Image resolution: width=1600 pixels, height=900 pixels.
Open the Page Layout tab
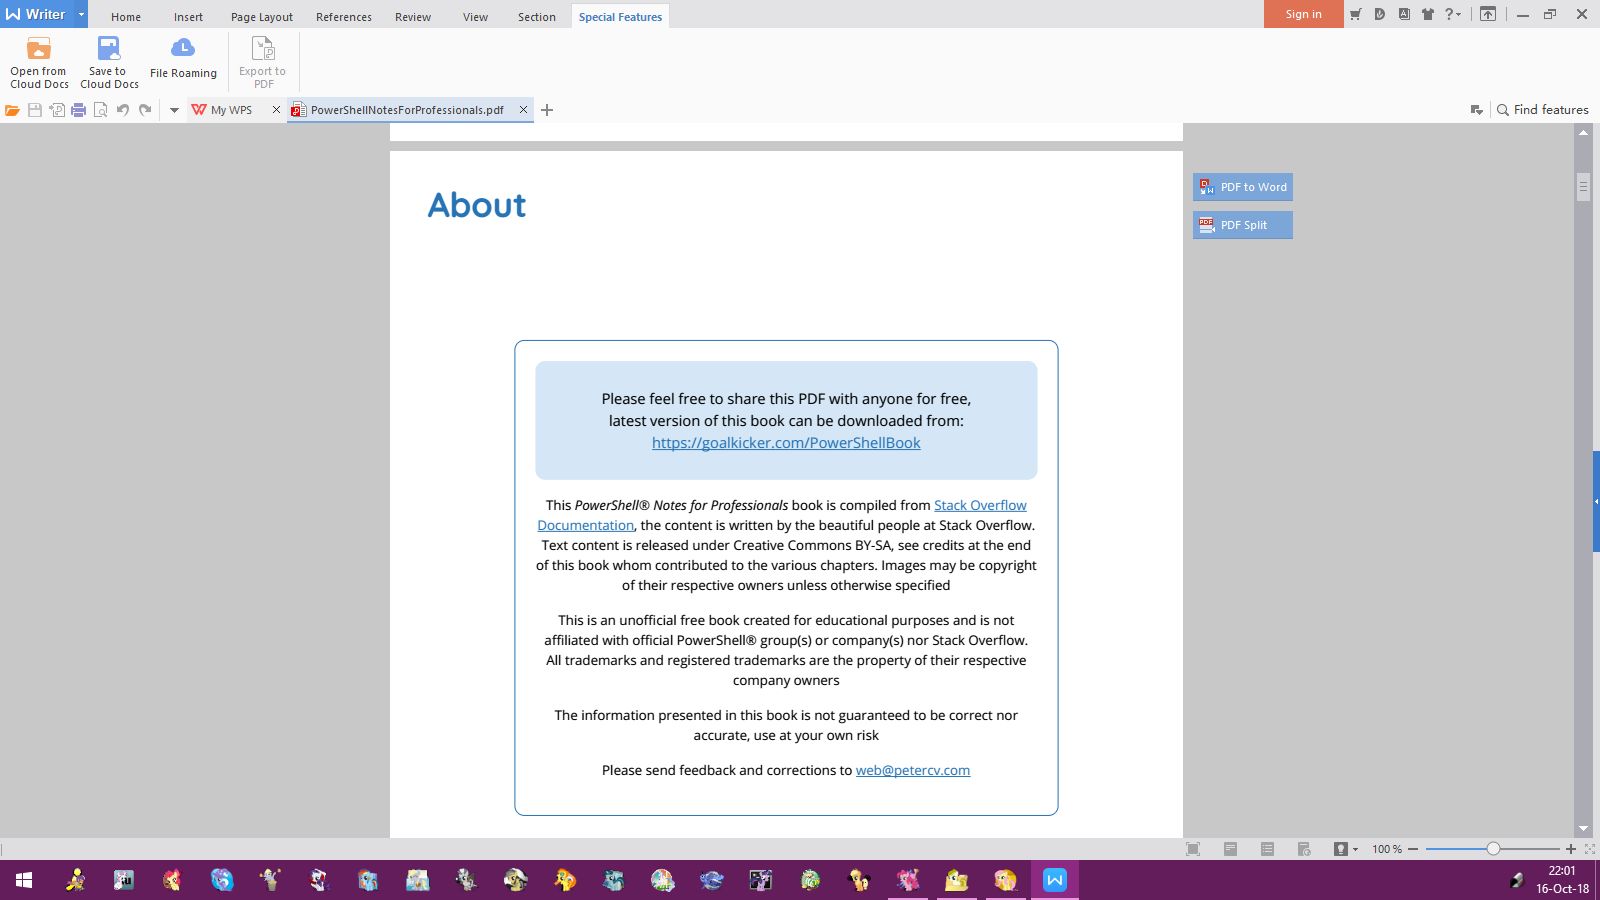tap(262, 17)
